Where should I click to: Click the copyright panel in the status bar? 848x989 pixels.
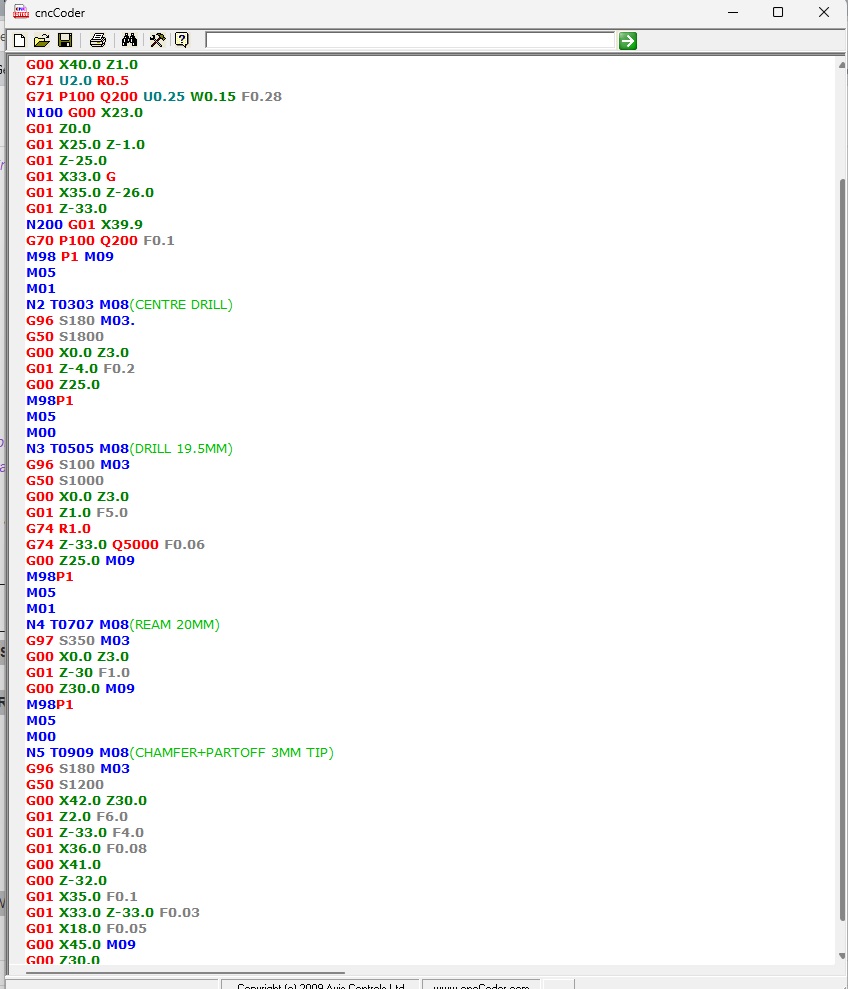pyautogui.click(x=320, y=986)
